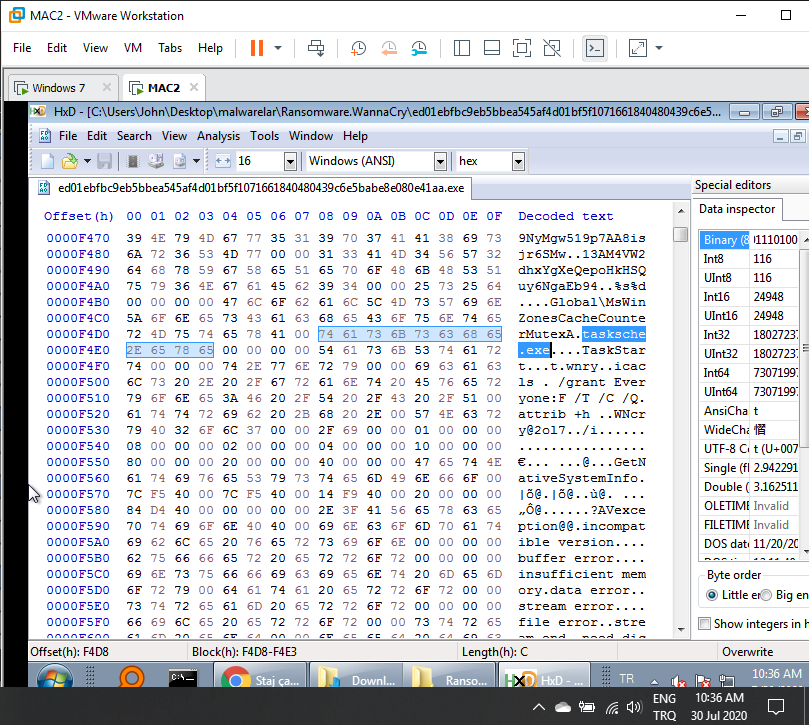Image resolution: width=809 pixels, height=725 pixels.
Task: Open Windows (ANSI) encoding dropdown
Action: 440,162
